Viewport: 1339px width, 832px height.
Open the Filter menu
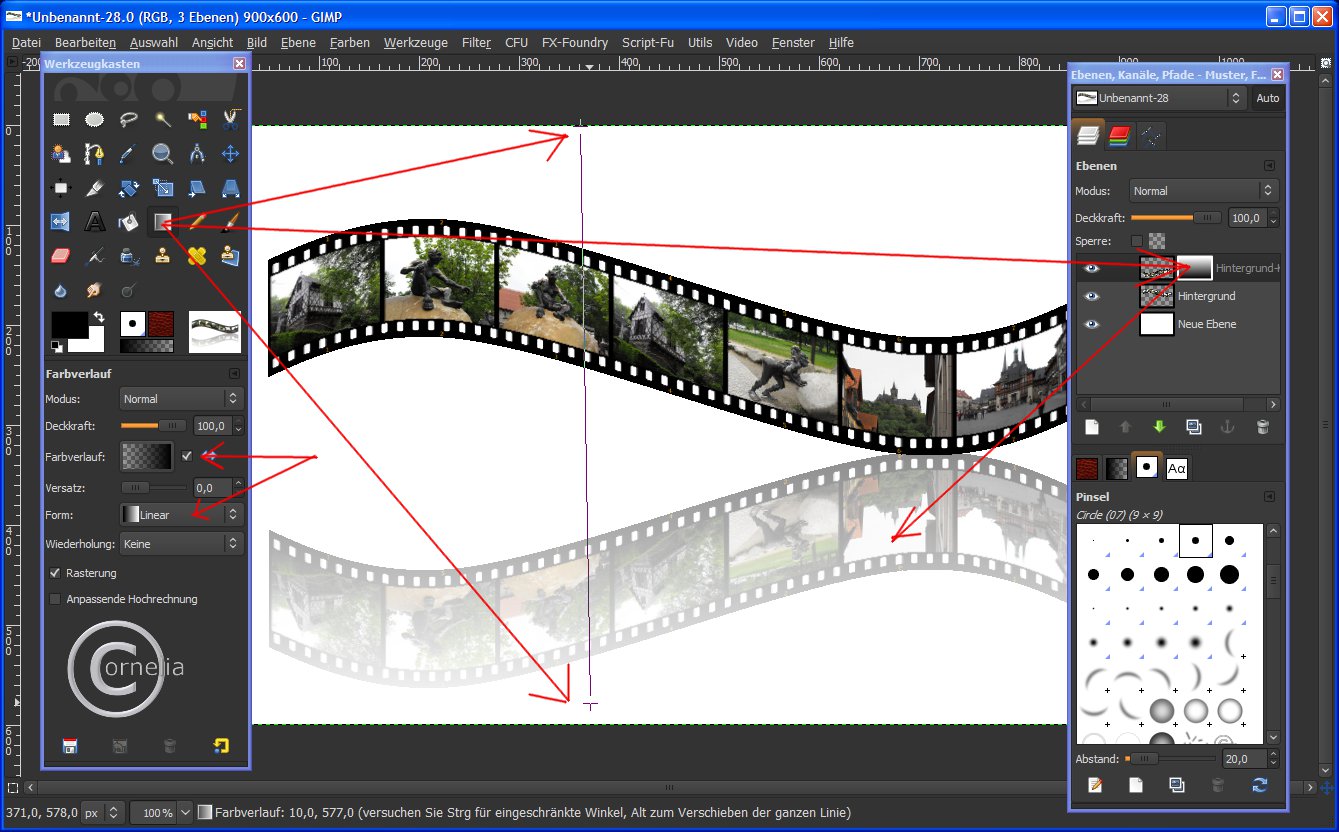click(x=476, y=43)
